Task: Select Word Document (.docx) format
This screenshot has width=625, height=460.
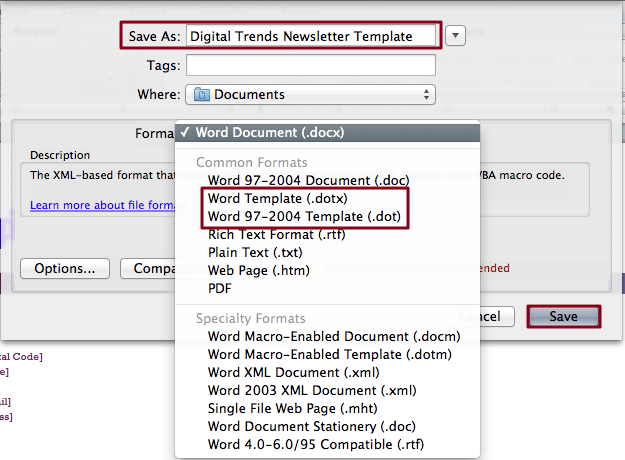Action: pos(327,132)
